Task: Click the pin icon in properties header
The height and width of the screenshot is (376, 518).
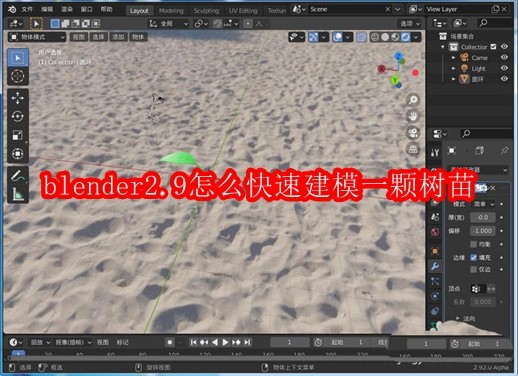Action: tap(504, 151)
